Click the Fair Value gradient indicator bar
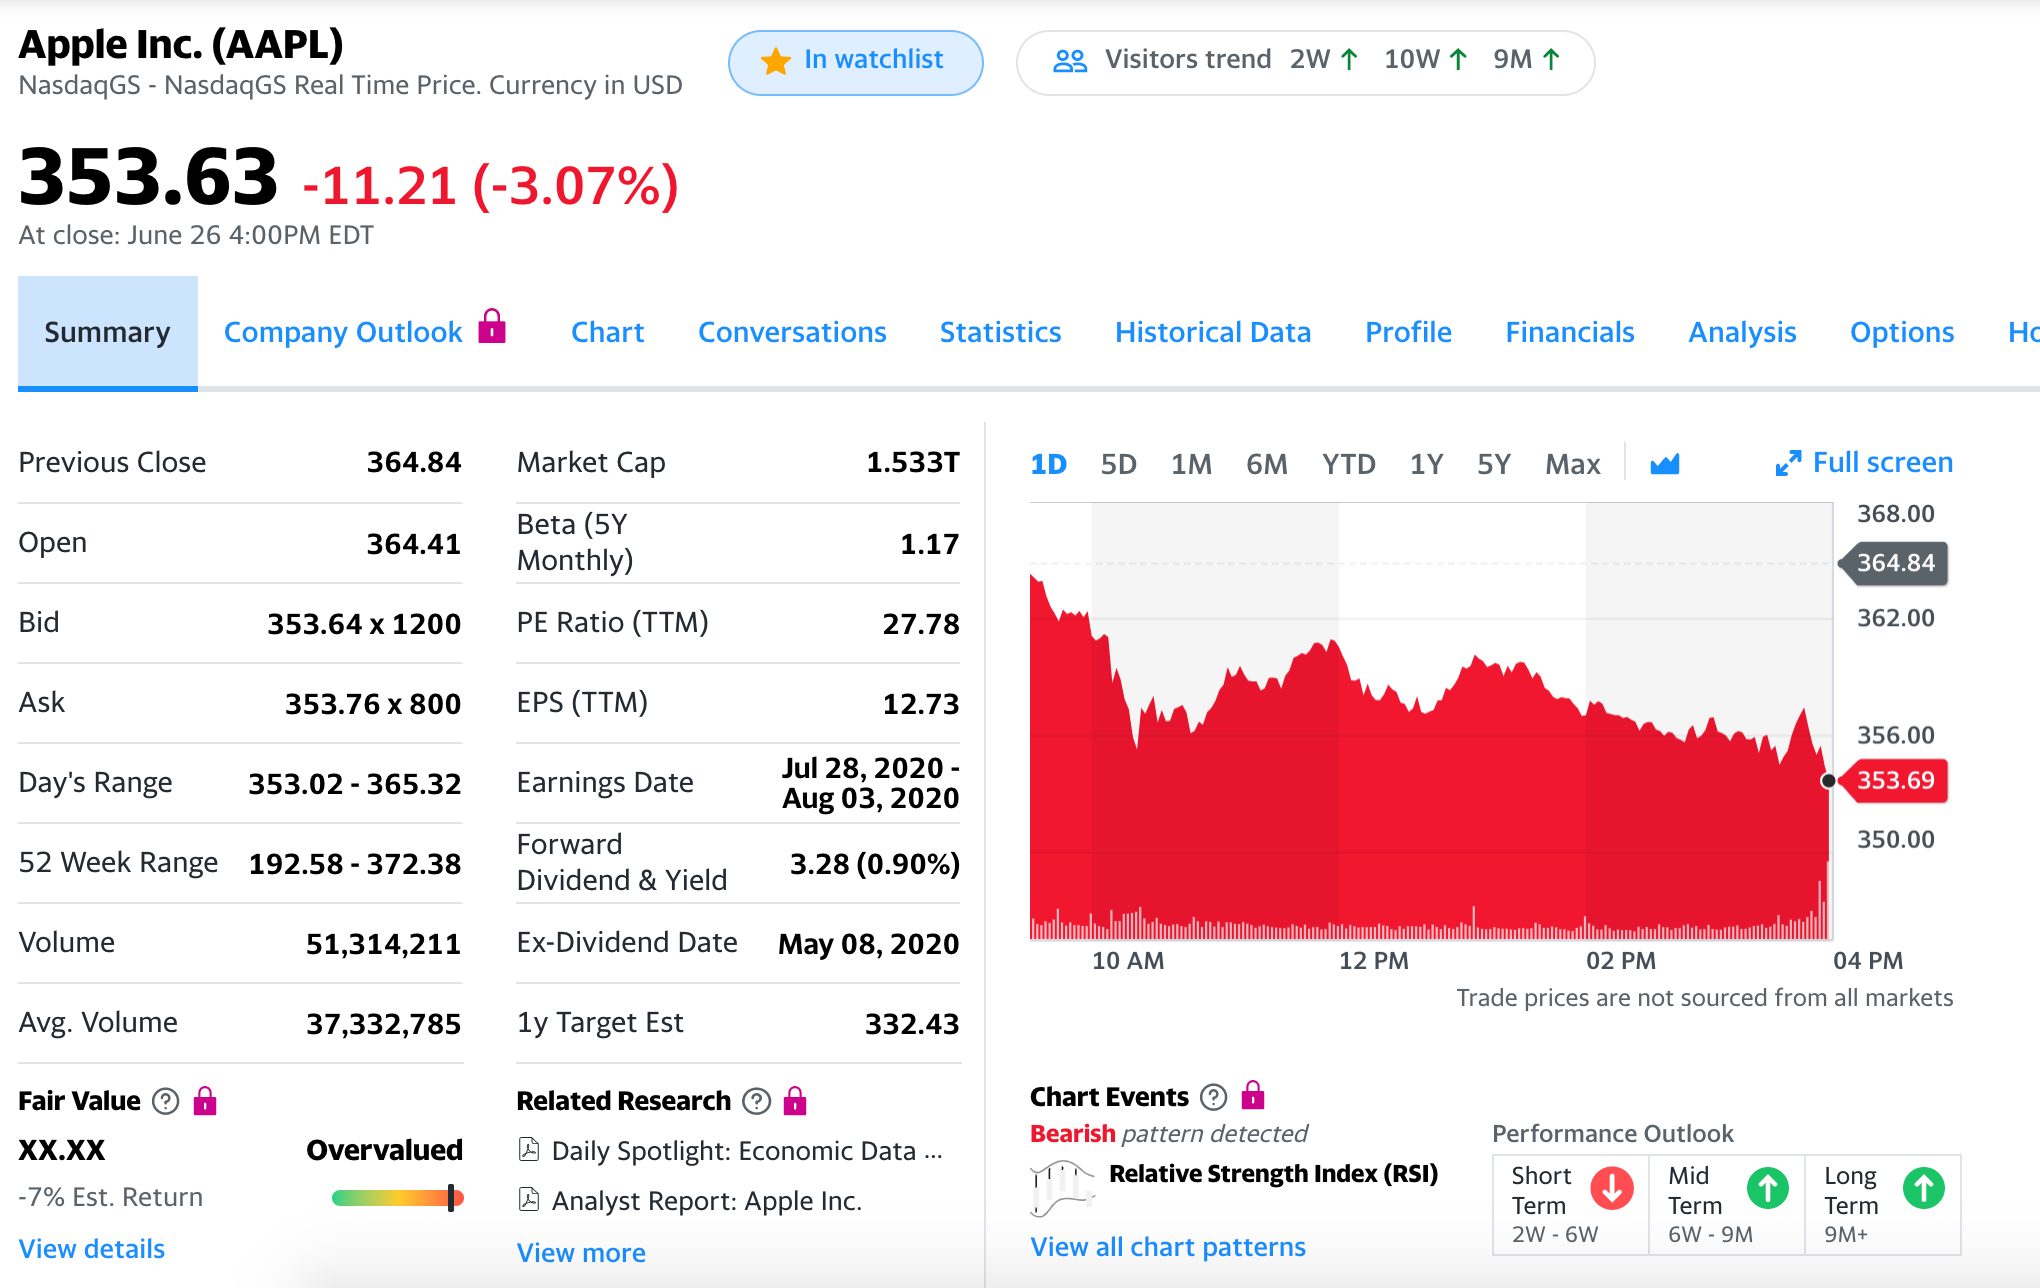 tap(397, 1198)
